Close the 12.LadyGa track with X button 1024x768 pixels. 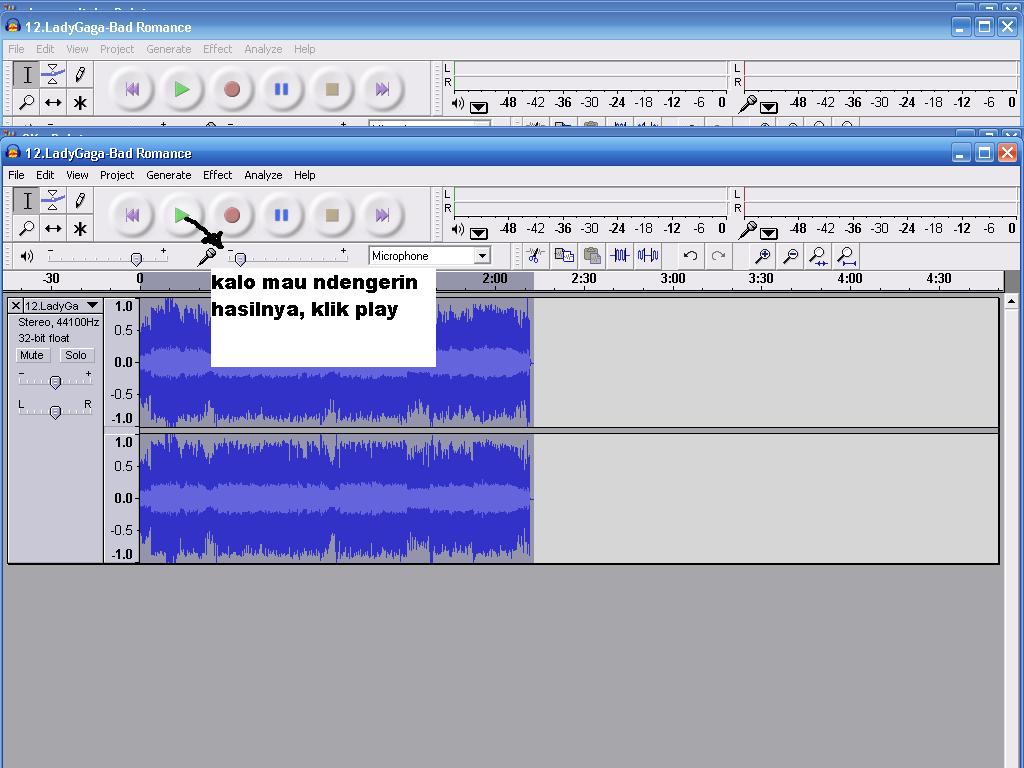16,306
